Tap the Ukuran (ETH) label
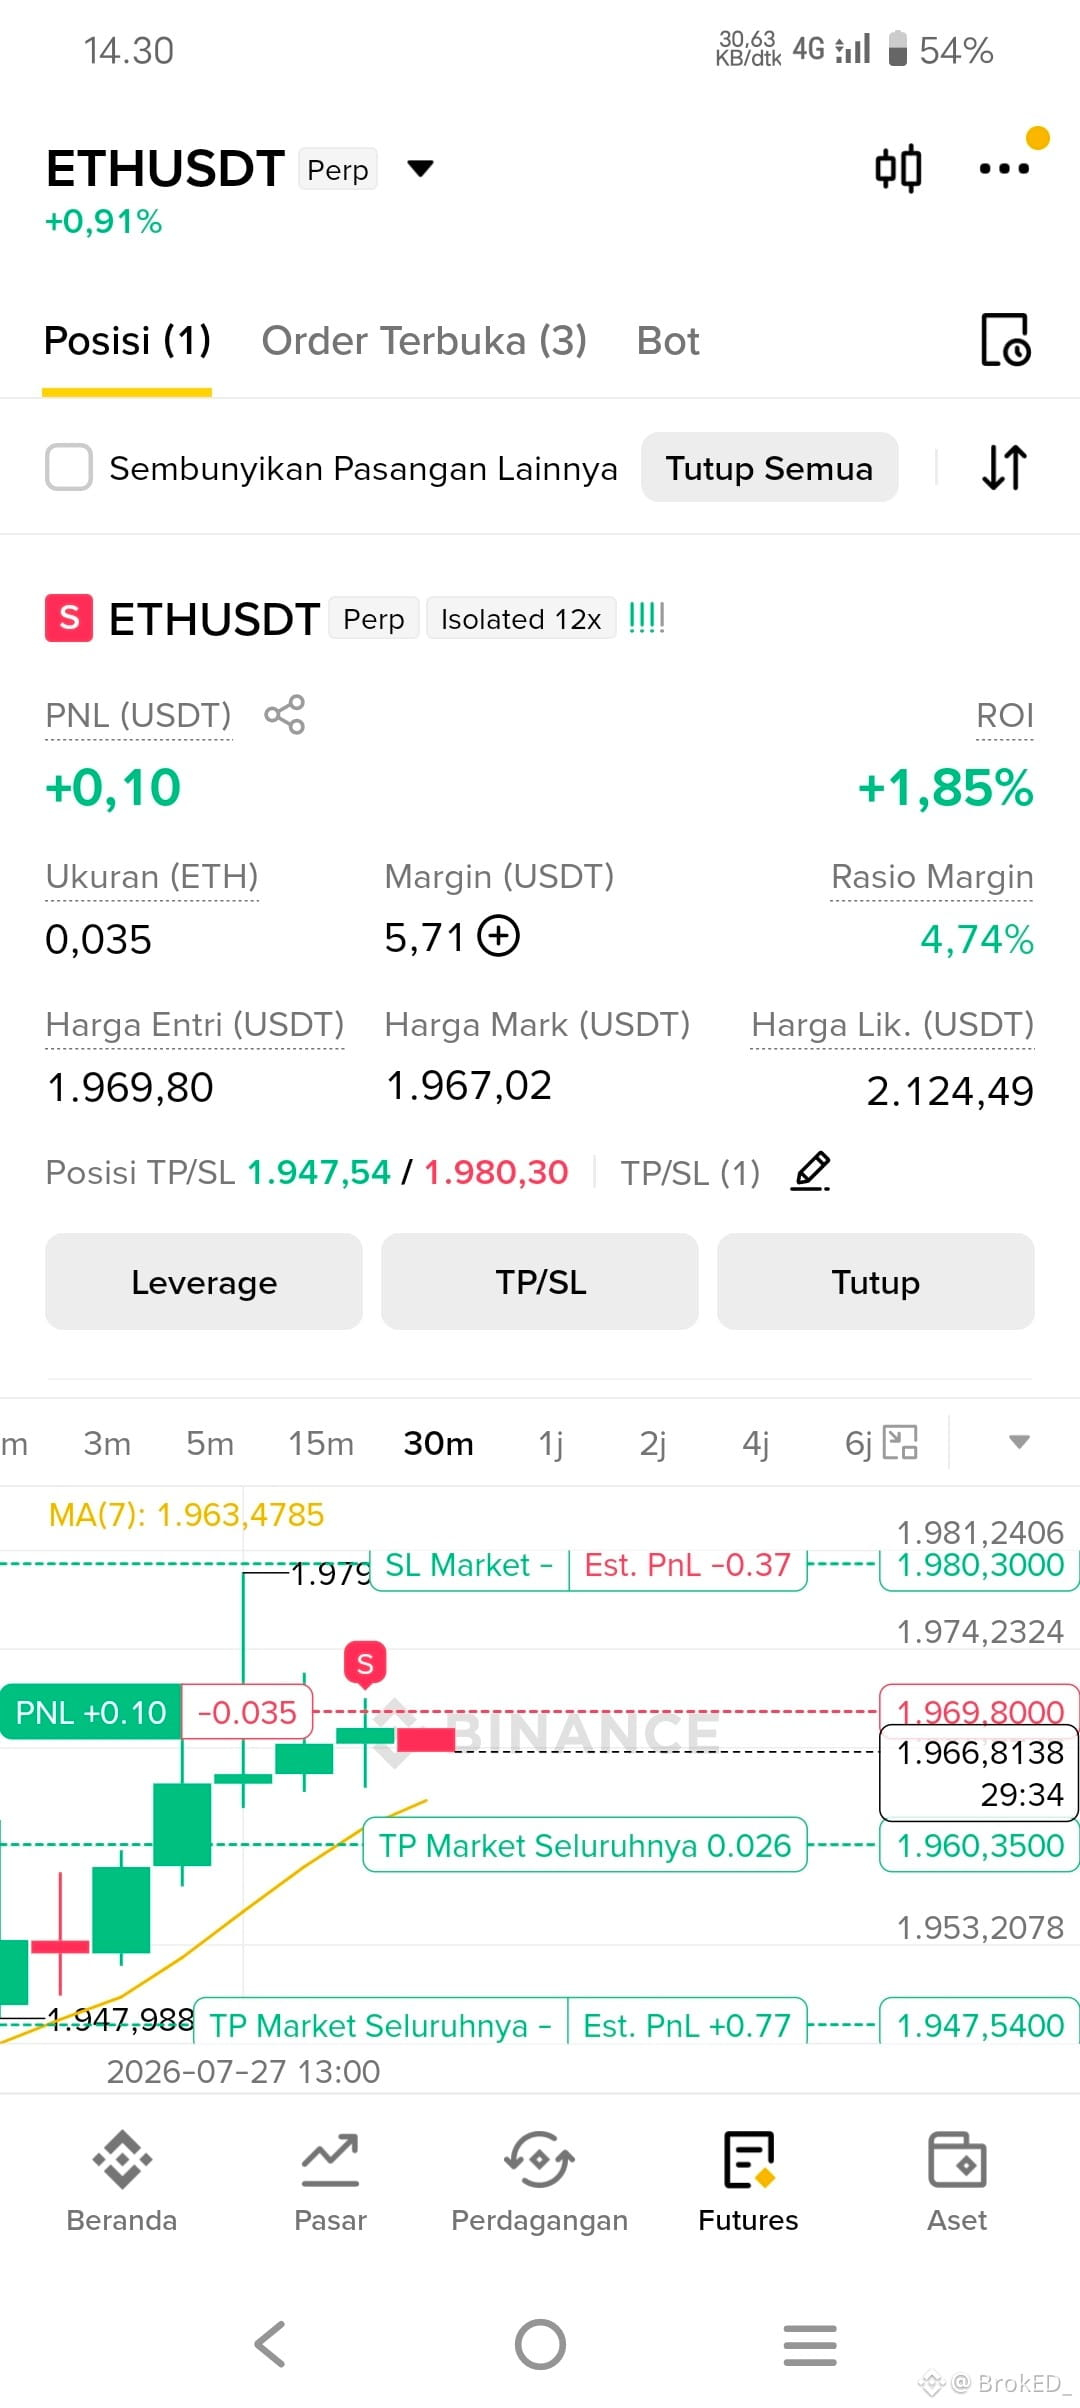Image resolution: width=1080 pixels, height=2408 pixels. [x=152, y=877]
